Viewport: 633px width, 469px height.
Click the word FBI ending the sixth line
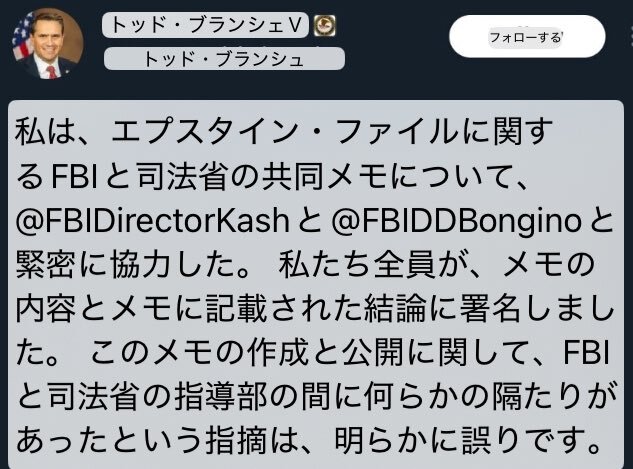pos(586,353)
